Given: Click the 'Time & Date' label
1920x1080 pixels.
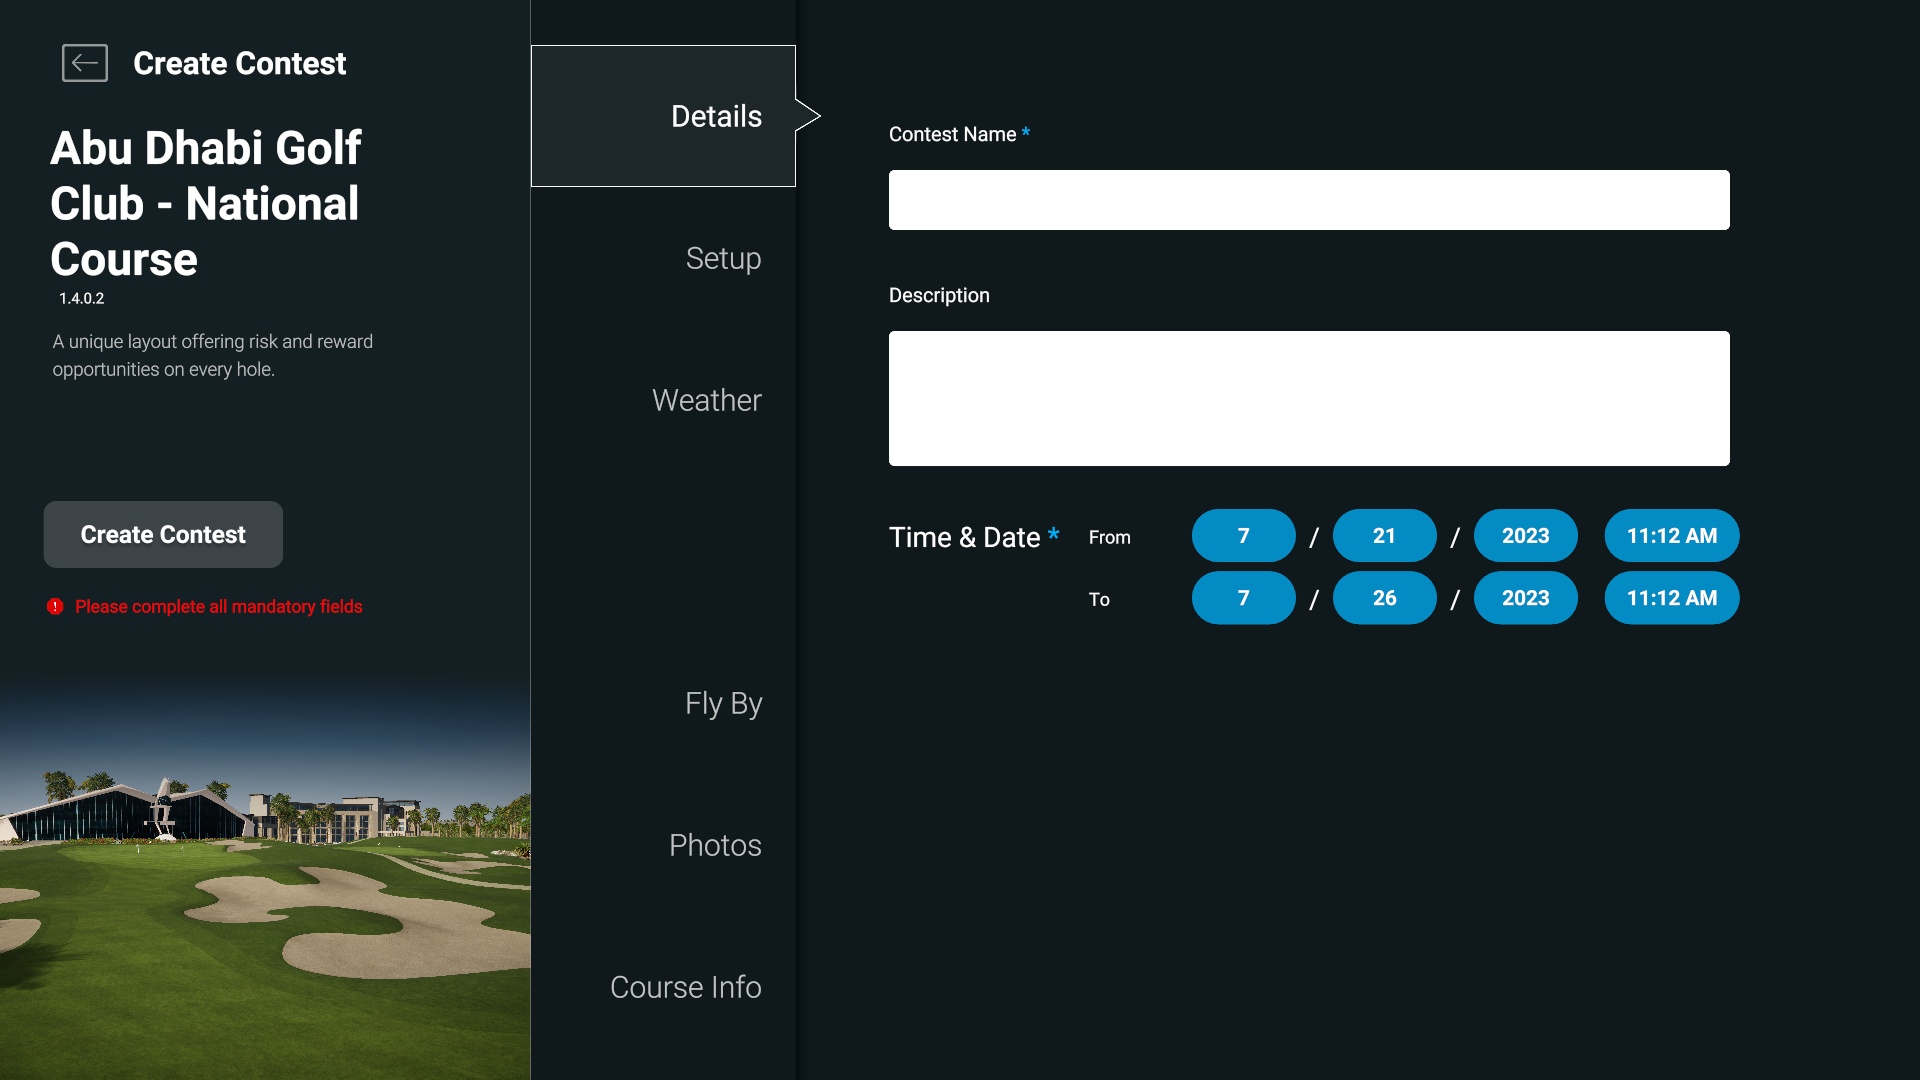Looking at the screenshot, I should pos(964,537).
